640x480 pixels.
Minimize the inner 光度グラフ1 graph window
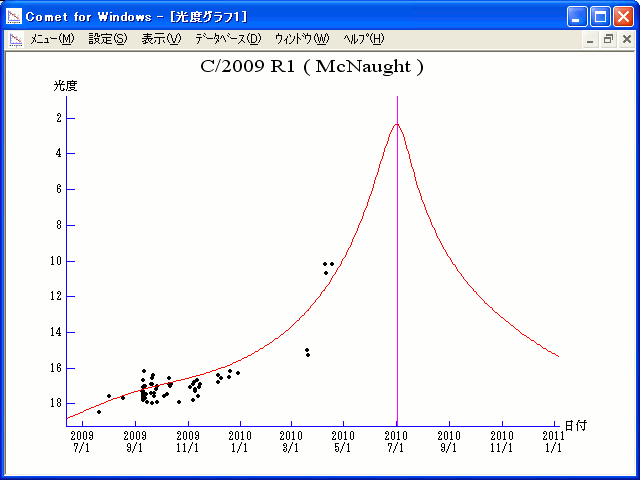coord(591,39)
